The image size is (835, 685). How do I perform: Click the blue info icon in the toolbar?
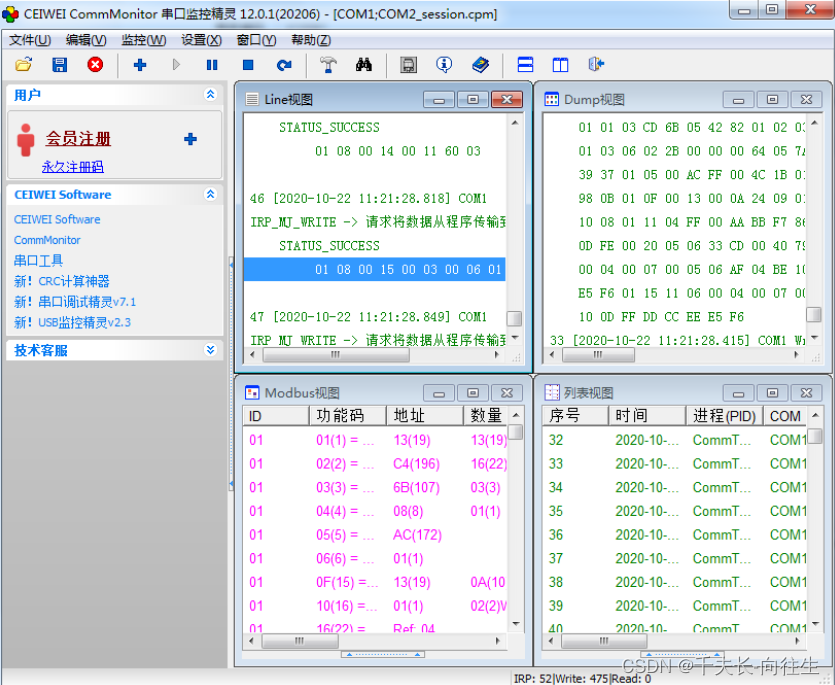pos(444,65)
